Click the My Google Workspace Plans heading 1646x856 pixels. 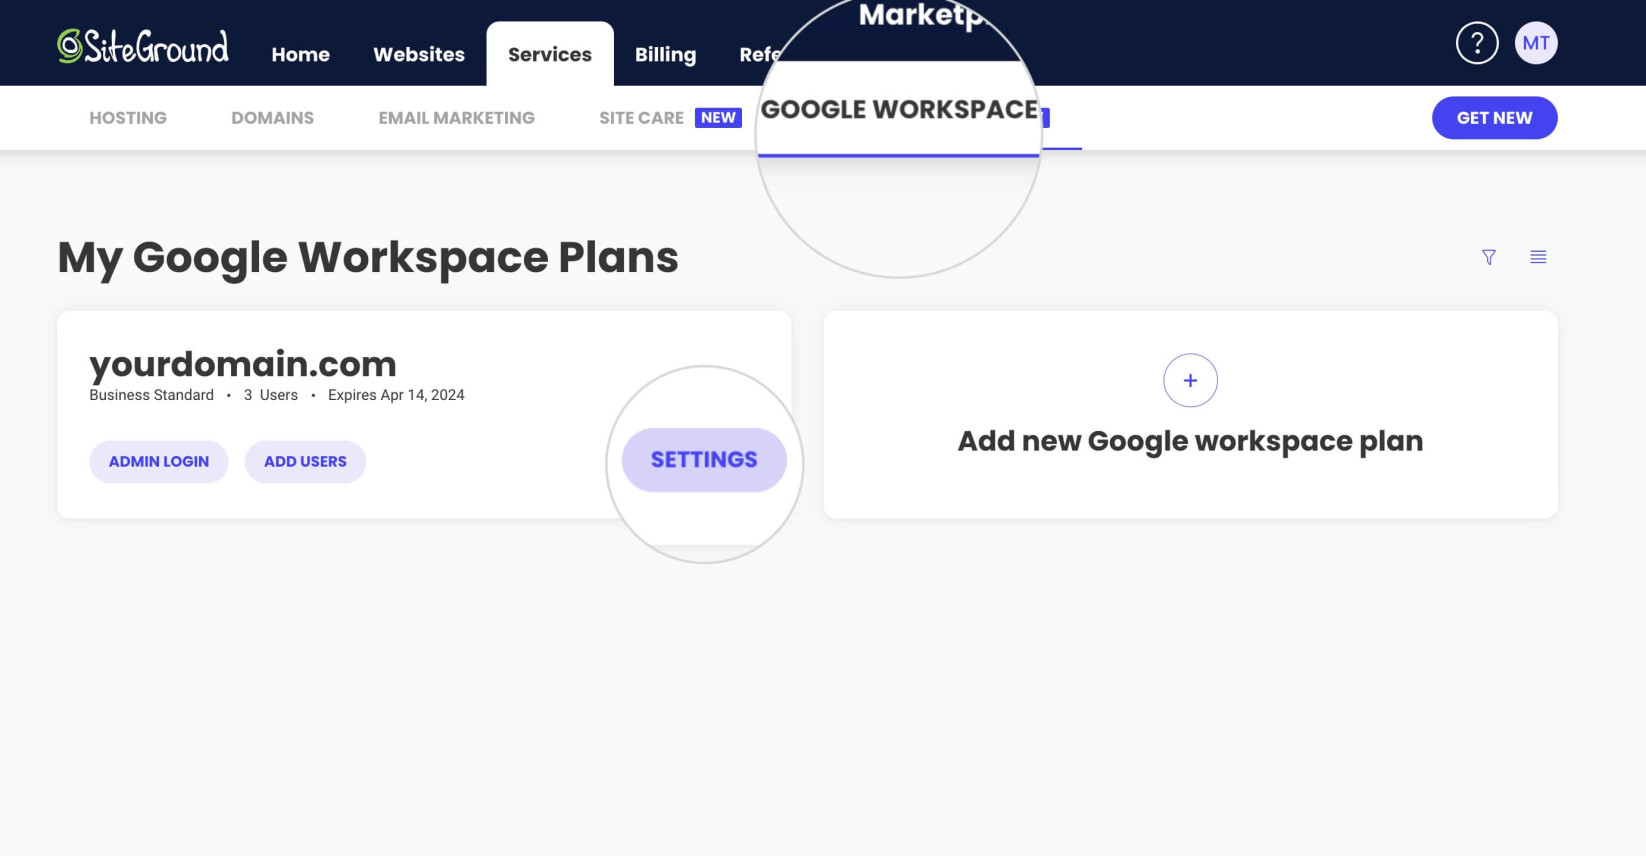(368, 258)
